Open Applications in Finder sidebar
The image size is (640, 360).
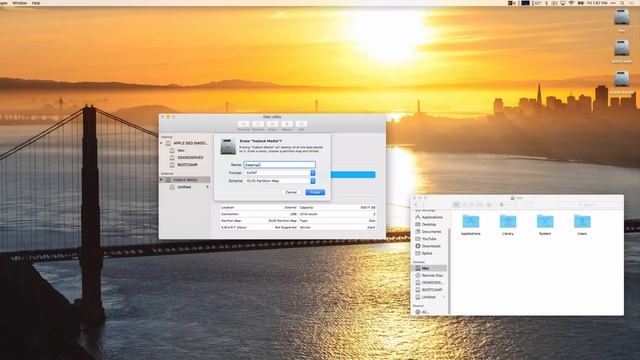[x=429, y=217]
